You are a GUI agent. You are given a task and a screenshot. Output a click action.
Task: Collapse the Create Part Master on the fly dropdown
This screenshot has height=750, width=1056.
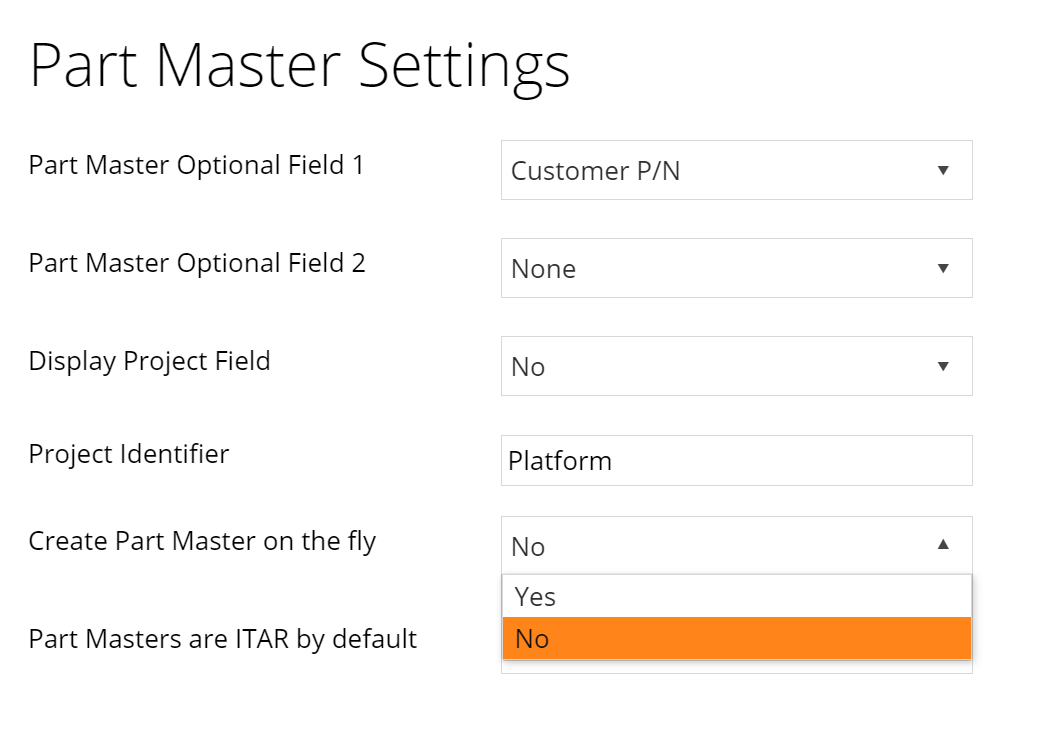pyautogui.click(x=736, y=545)
